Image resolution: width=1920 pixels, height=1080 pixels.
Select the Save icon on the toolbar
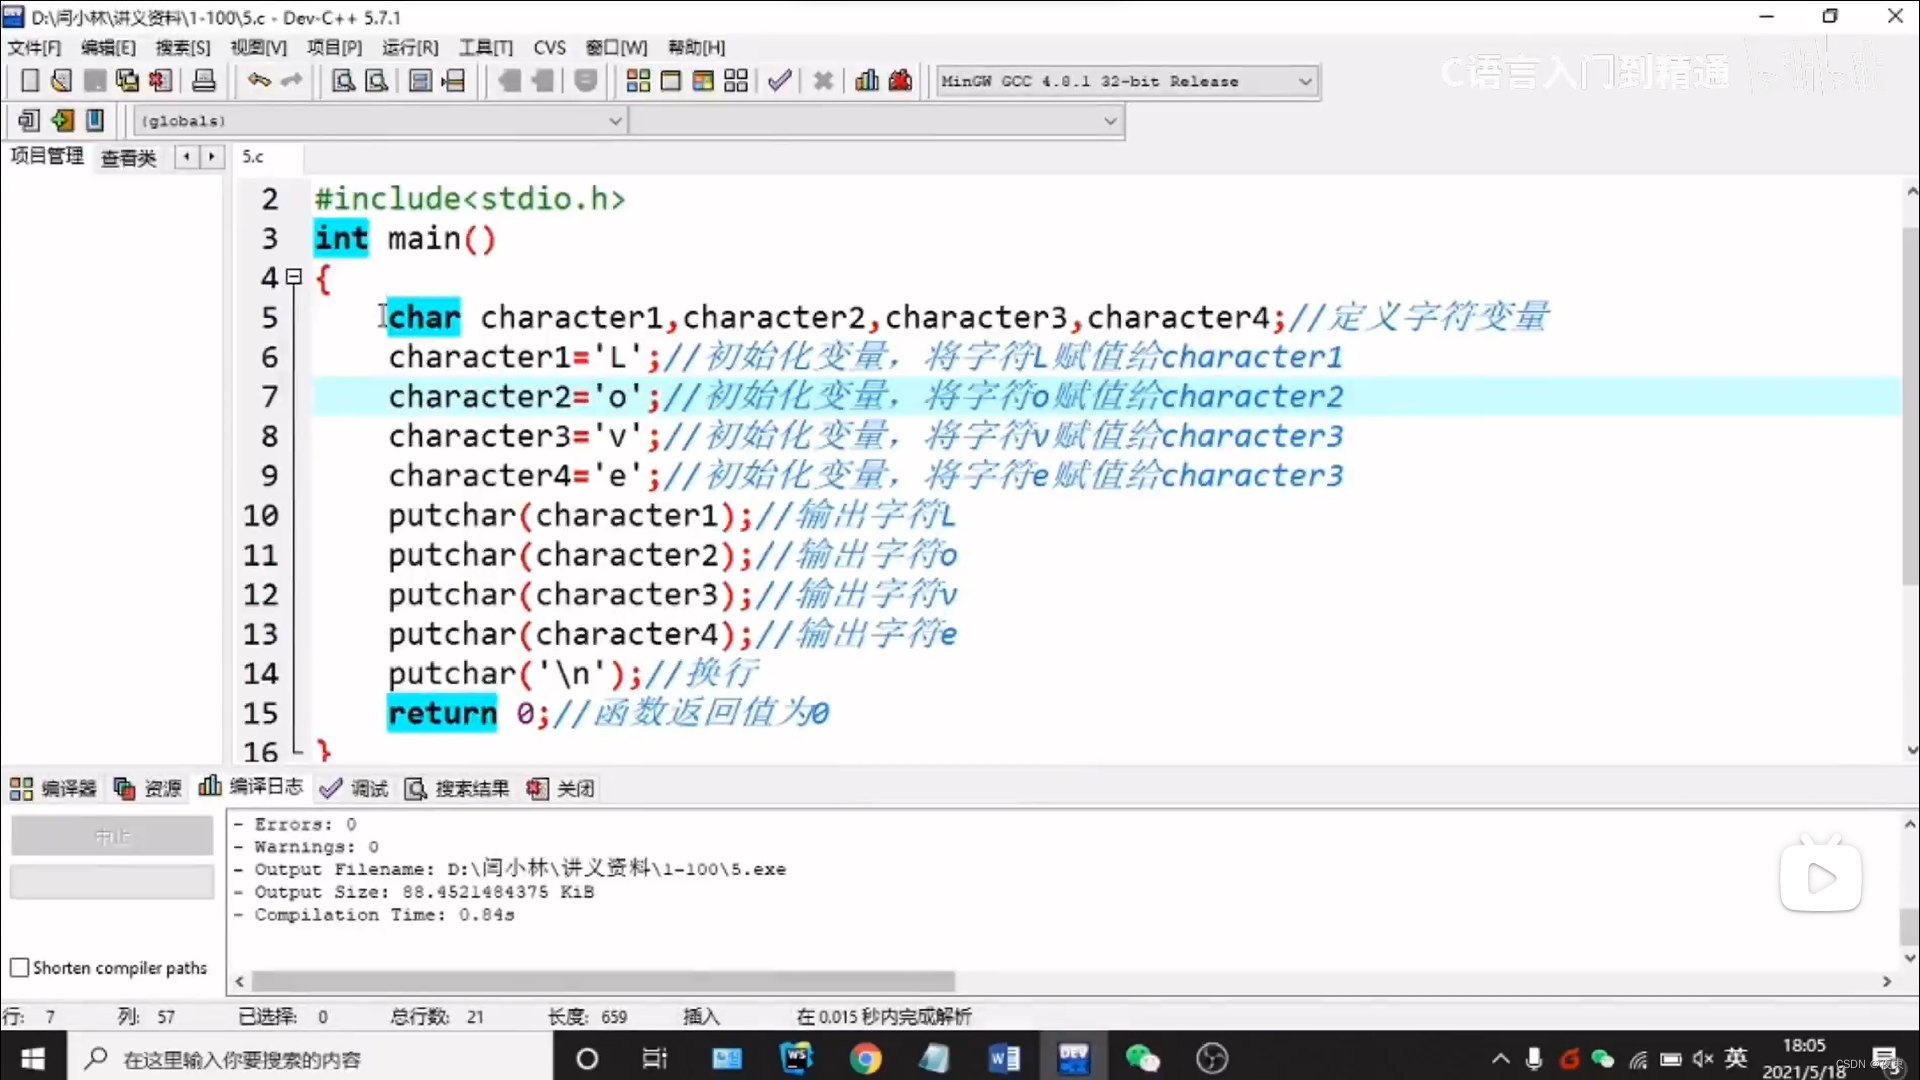[94, 81]
